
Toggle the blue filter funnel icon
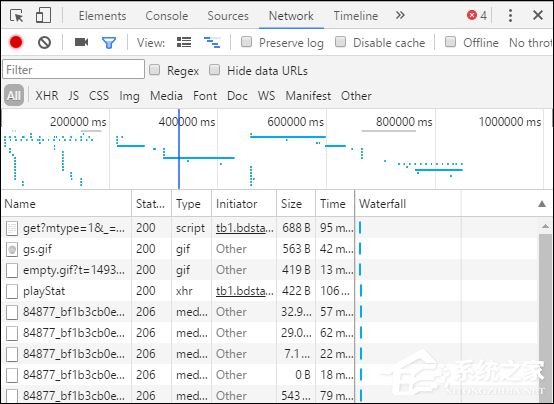tap(108, 43)
